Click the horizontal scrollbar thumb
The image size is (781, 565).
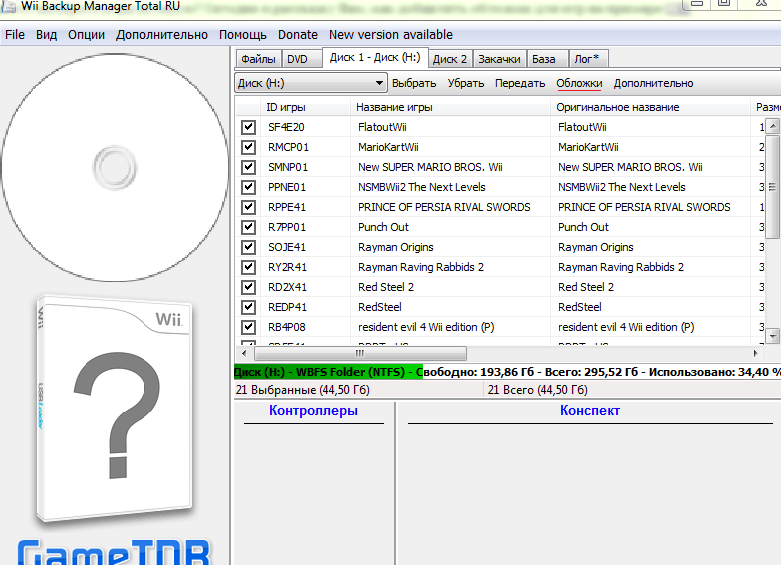click(360, 353)
